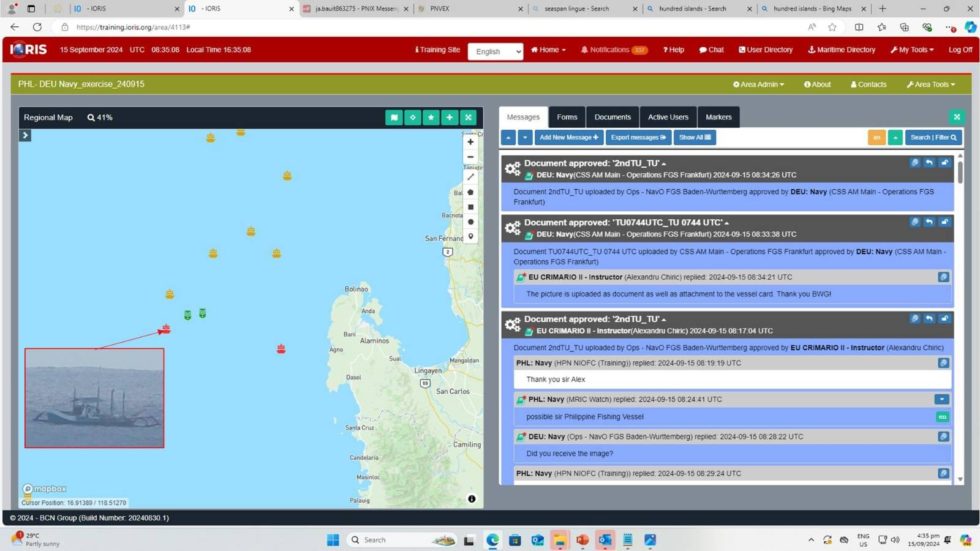Viewport: 980px width, 551px height.
Task: Zoom out on the regional map
Action: (x=470, y=157)
